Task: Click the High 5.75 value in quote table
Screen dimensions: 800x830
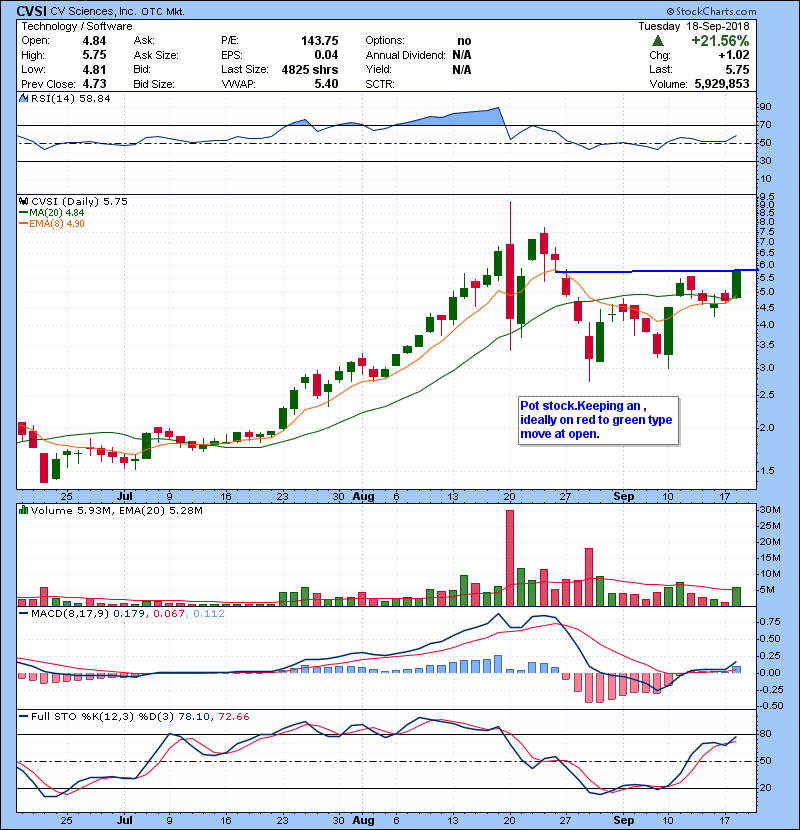Action: (x=94, y=55)
